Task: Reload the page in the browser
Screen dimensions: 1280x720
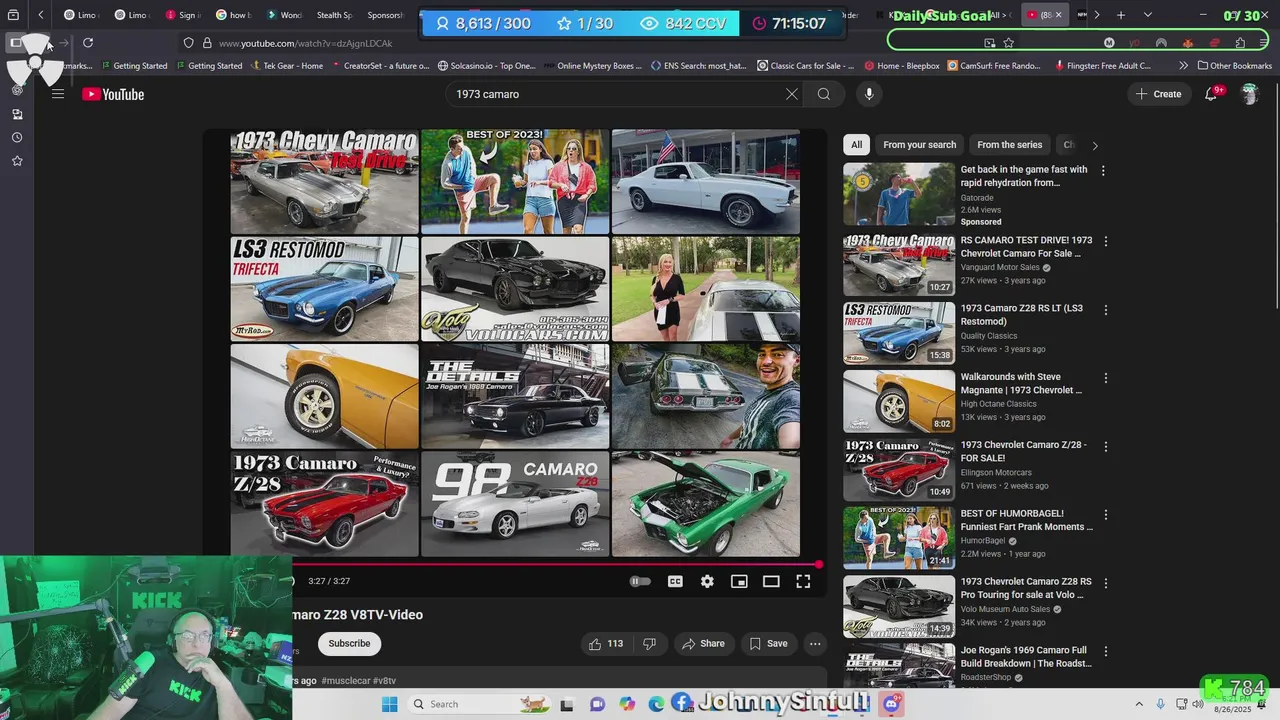Action: coord(88,43)
